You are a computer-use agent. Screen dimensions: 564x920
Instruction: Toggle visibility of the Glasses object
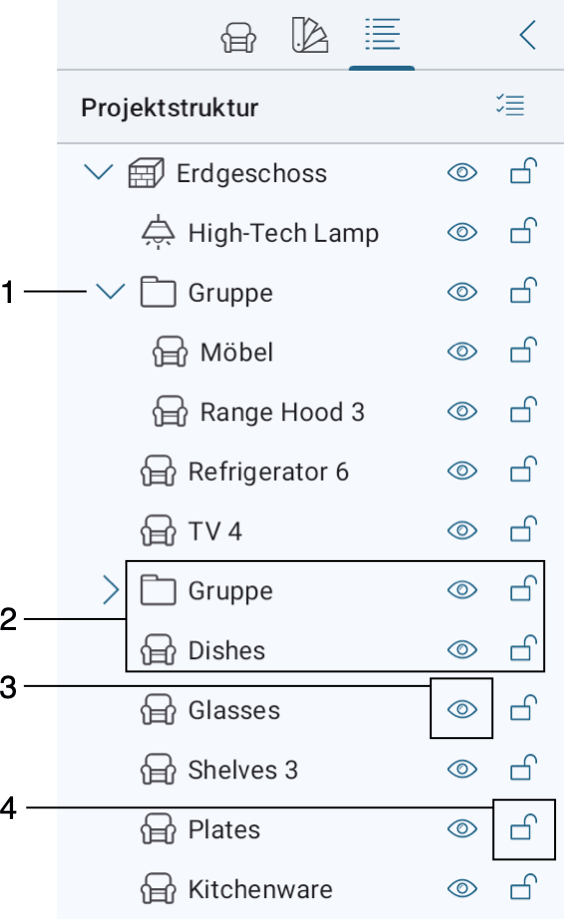(x=462, y=709)
